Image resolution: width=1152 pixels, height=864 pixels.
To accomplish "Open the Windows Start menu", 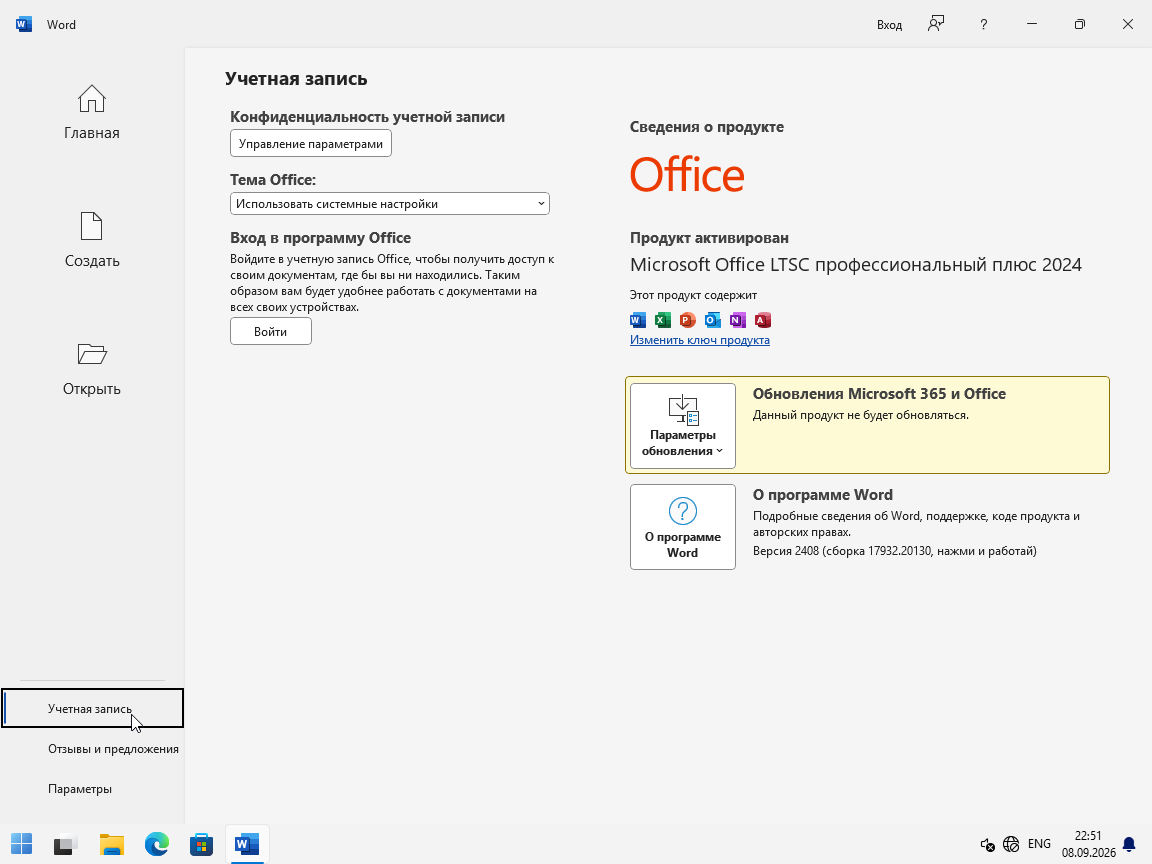I will point(22,844).
